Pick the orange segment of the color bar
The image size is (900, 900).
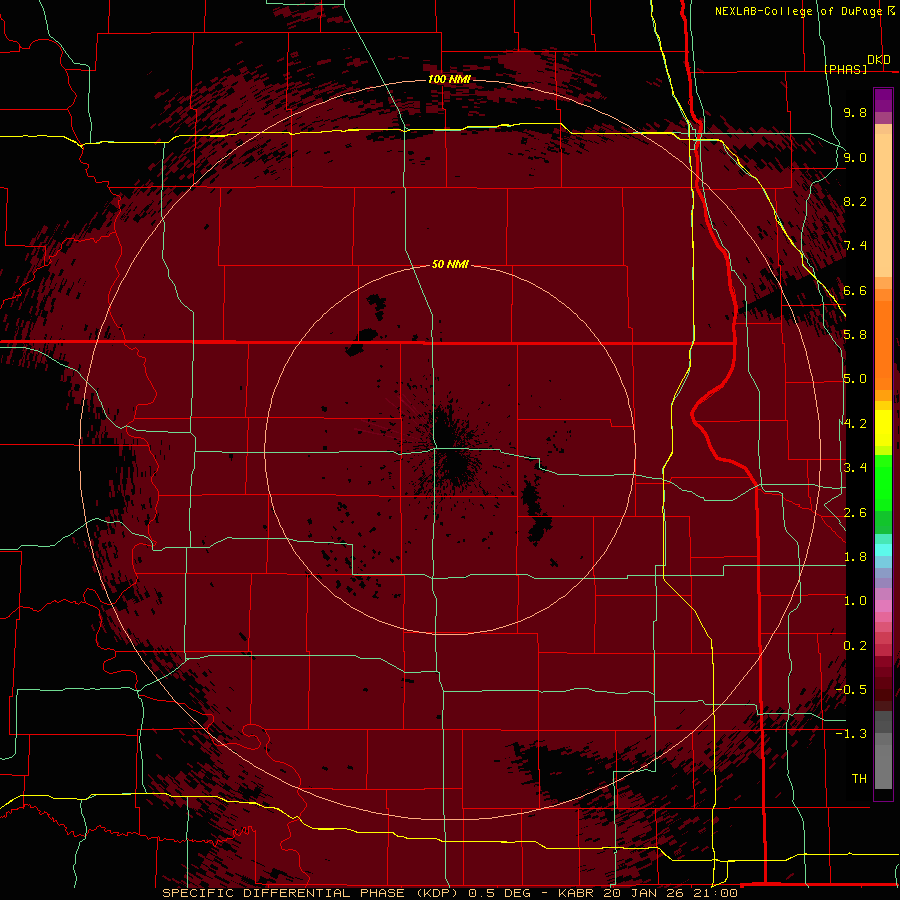click(883, 344)
